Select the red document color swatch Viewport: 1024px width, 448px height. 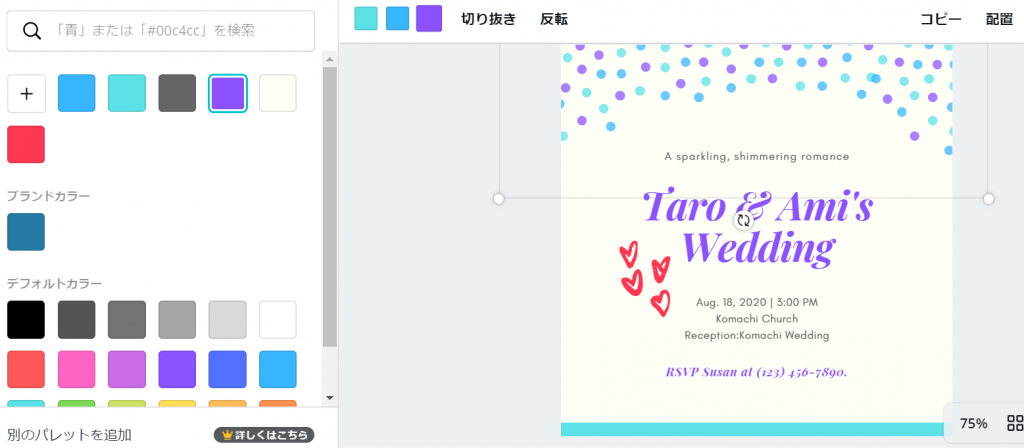[26, 144]
